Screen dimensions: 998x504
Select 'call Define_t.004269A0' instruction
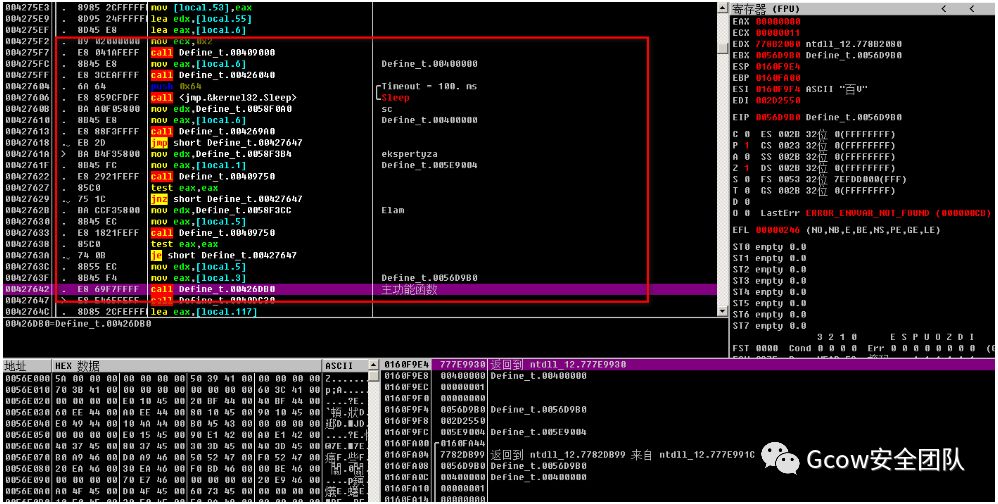tap(213, 131)
